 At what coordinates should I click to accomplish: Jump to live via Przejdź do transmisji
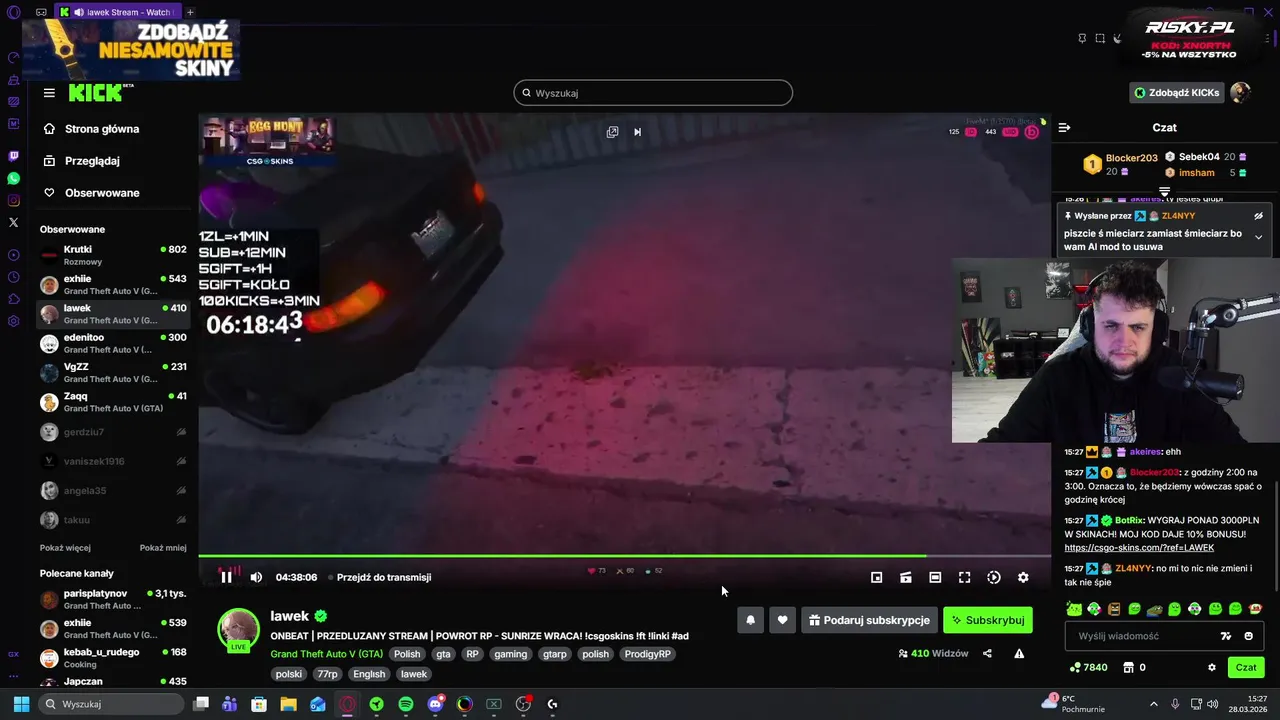pyautogui.click(x=384, y=577)
